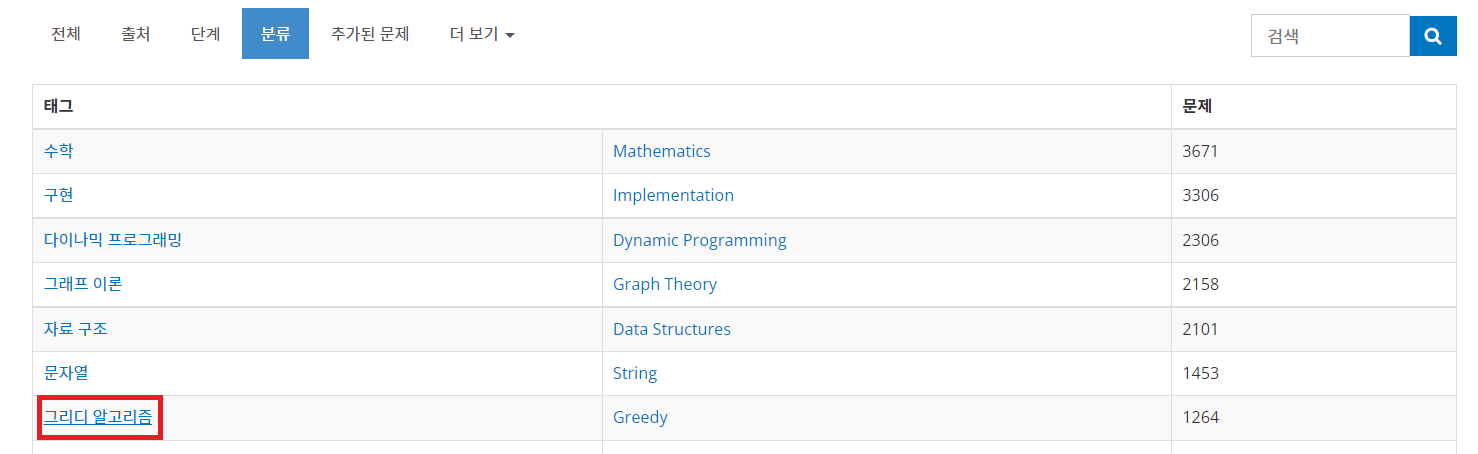The width and height of the screenshot is (1478, 454).
Task: Click the Implementation link
Action: [673, 195]
